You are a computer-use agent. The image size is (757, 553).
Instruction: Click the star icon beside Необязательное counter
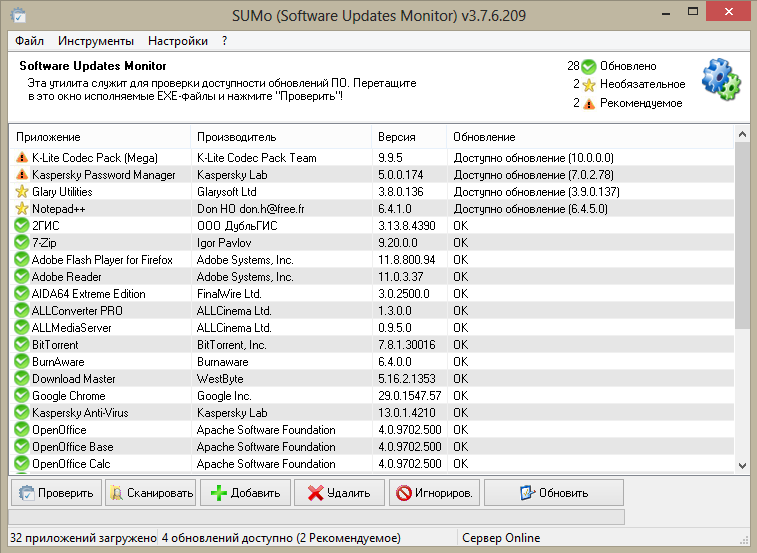click(589, 85)
